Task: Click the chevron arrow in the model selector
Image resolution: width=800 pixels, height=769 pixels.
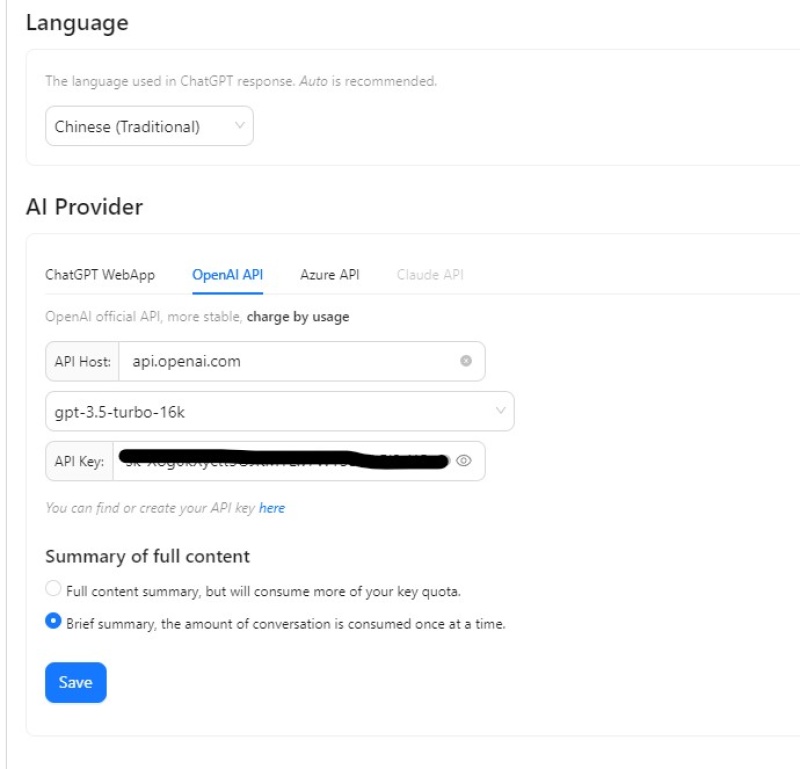Action: coord(500,411)
